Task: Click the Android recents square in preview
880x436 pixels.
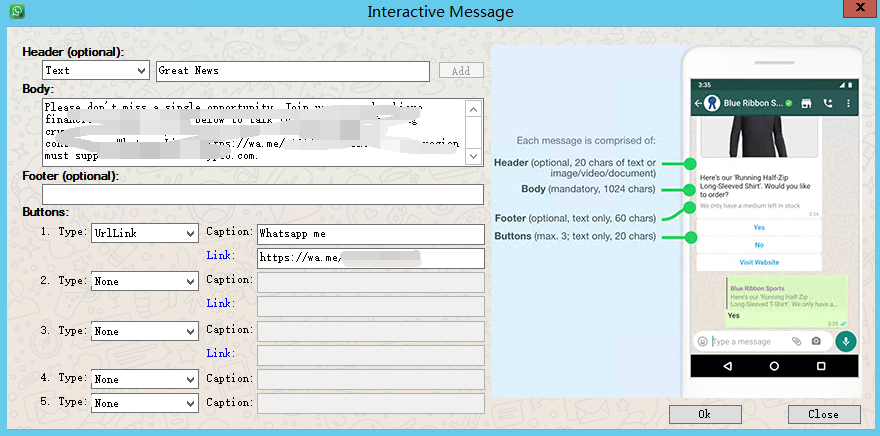Action: (821, 366)
